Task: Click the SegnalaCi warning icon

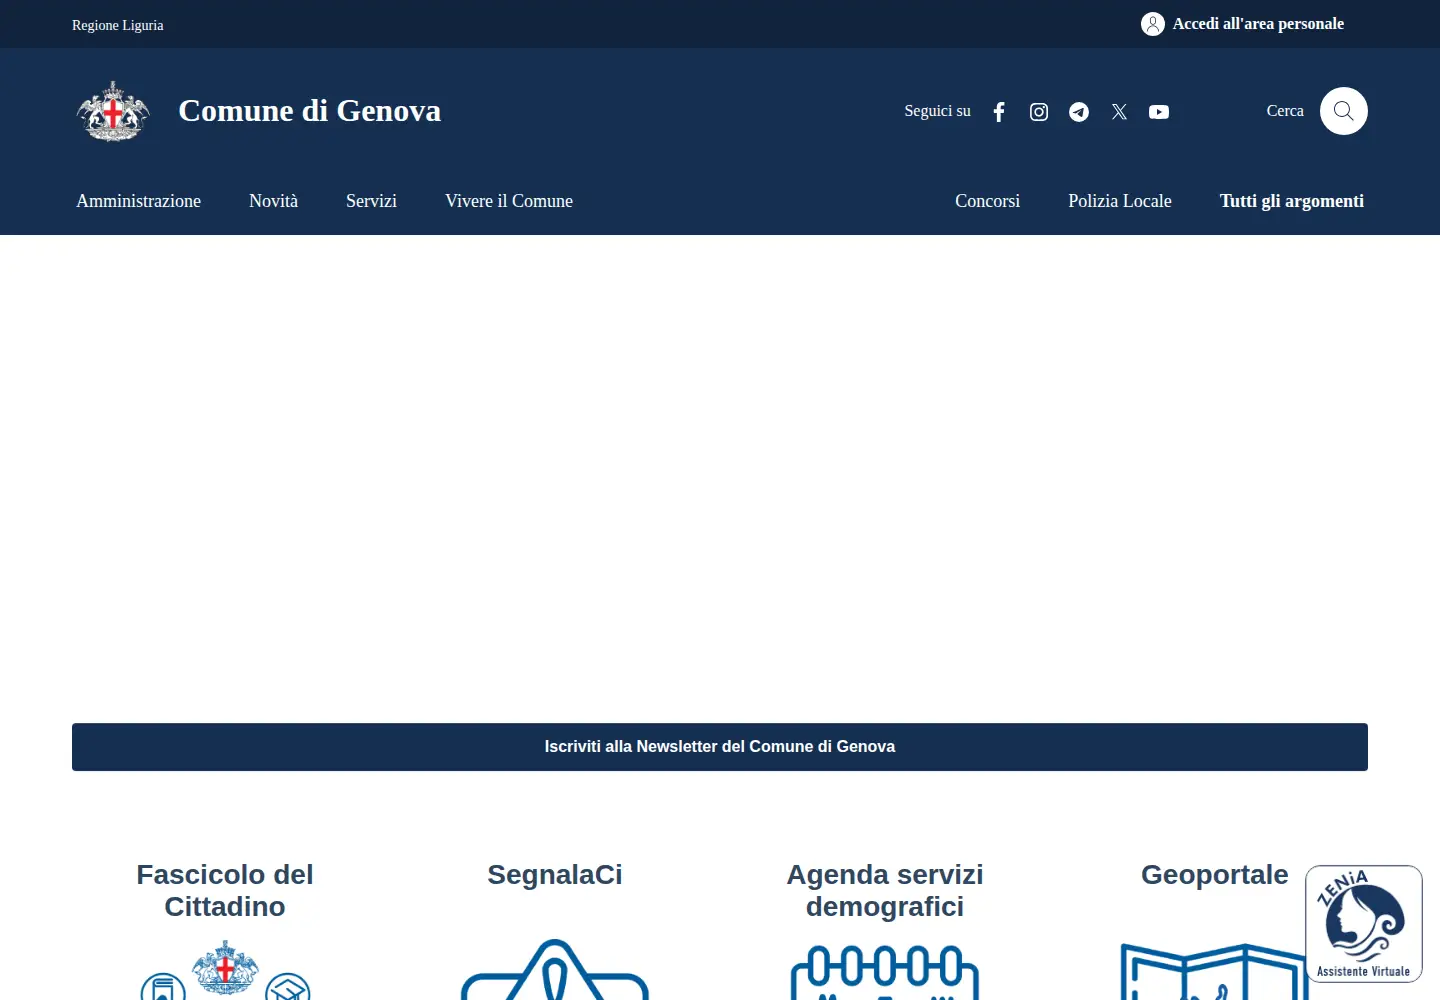Action: tap(555, 970)
